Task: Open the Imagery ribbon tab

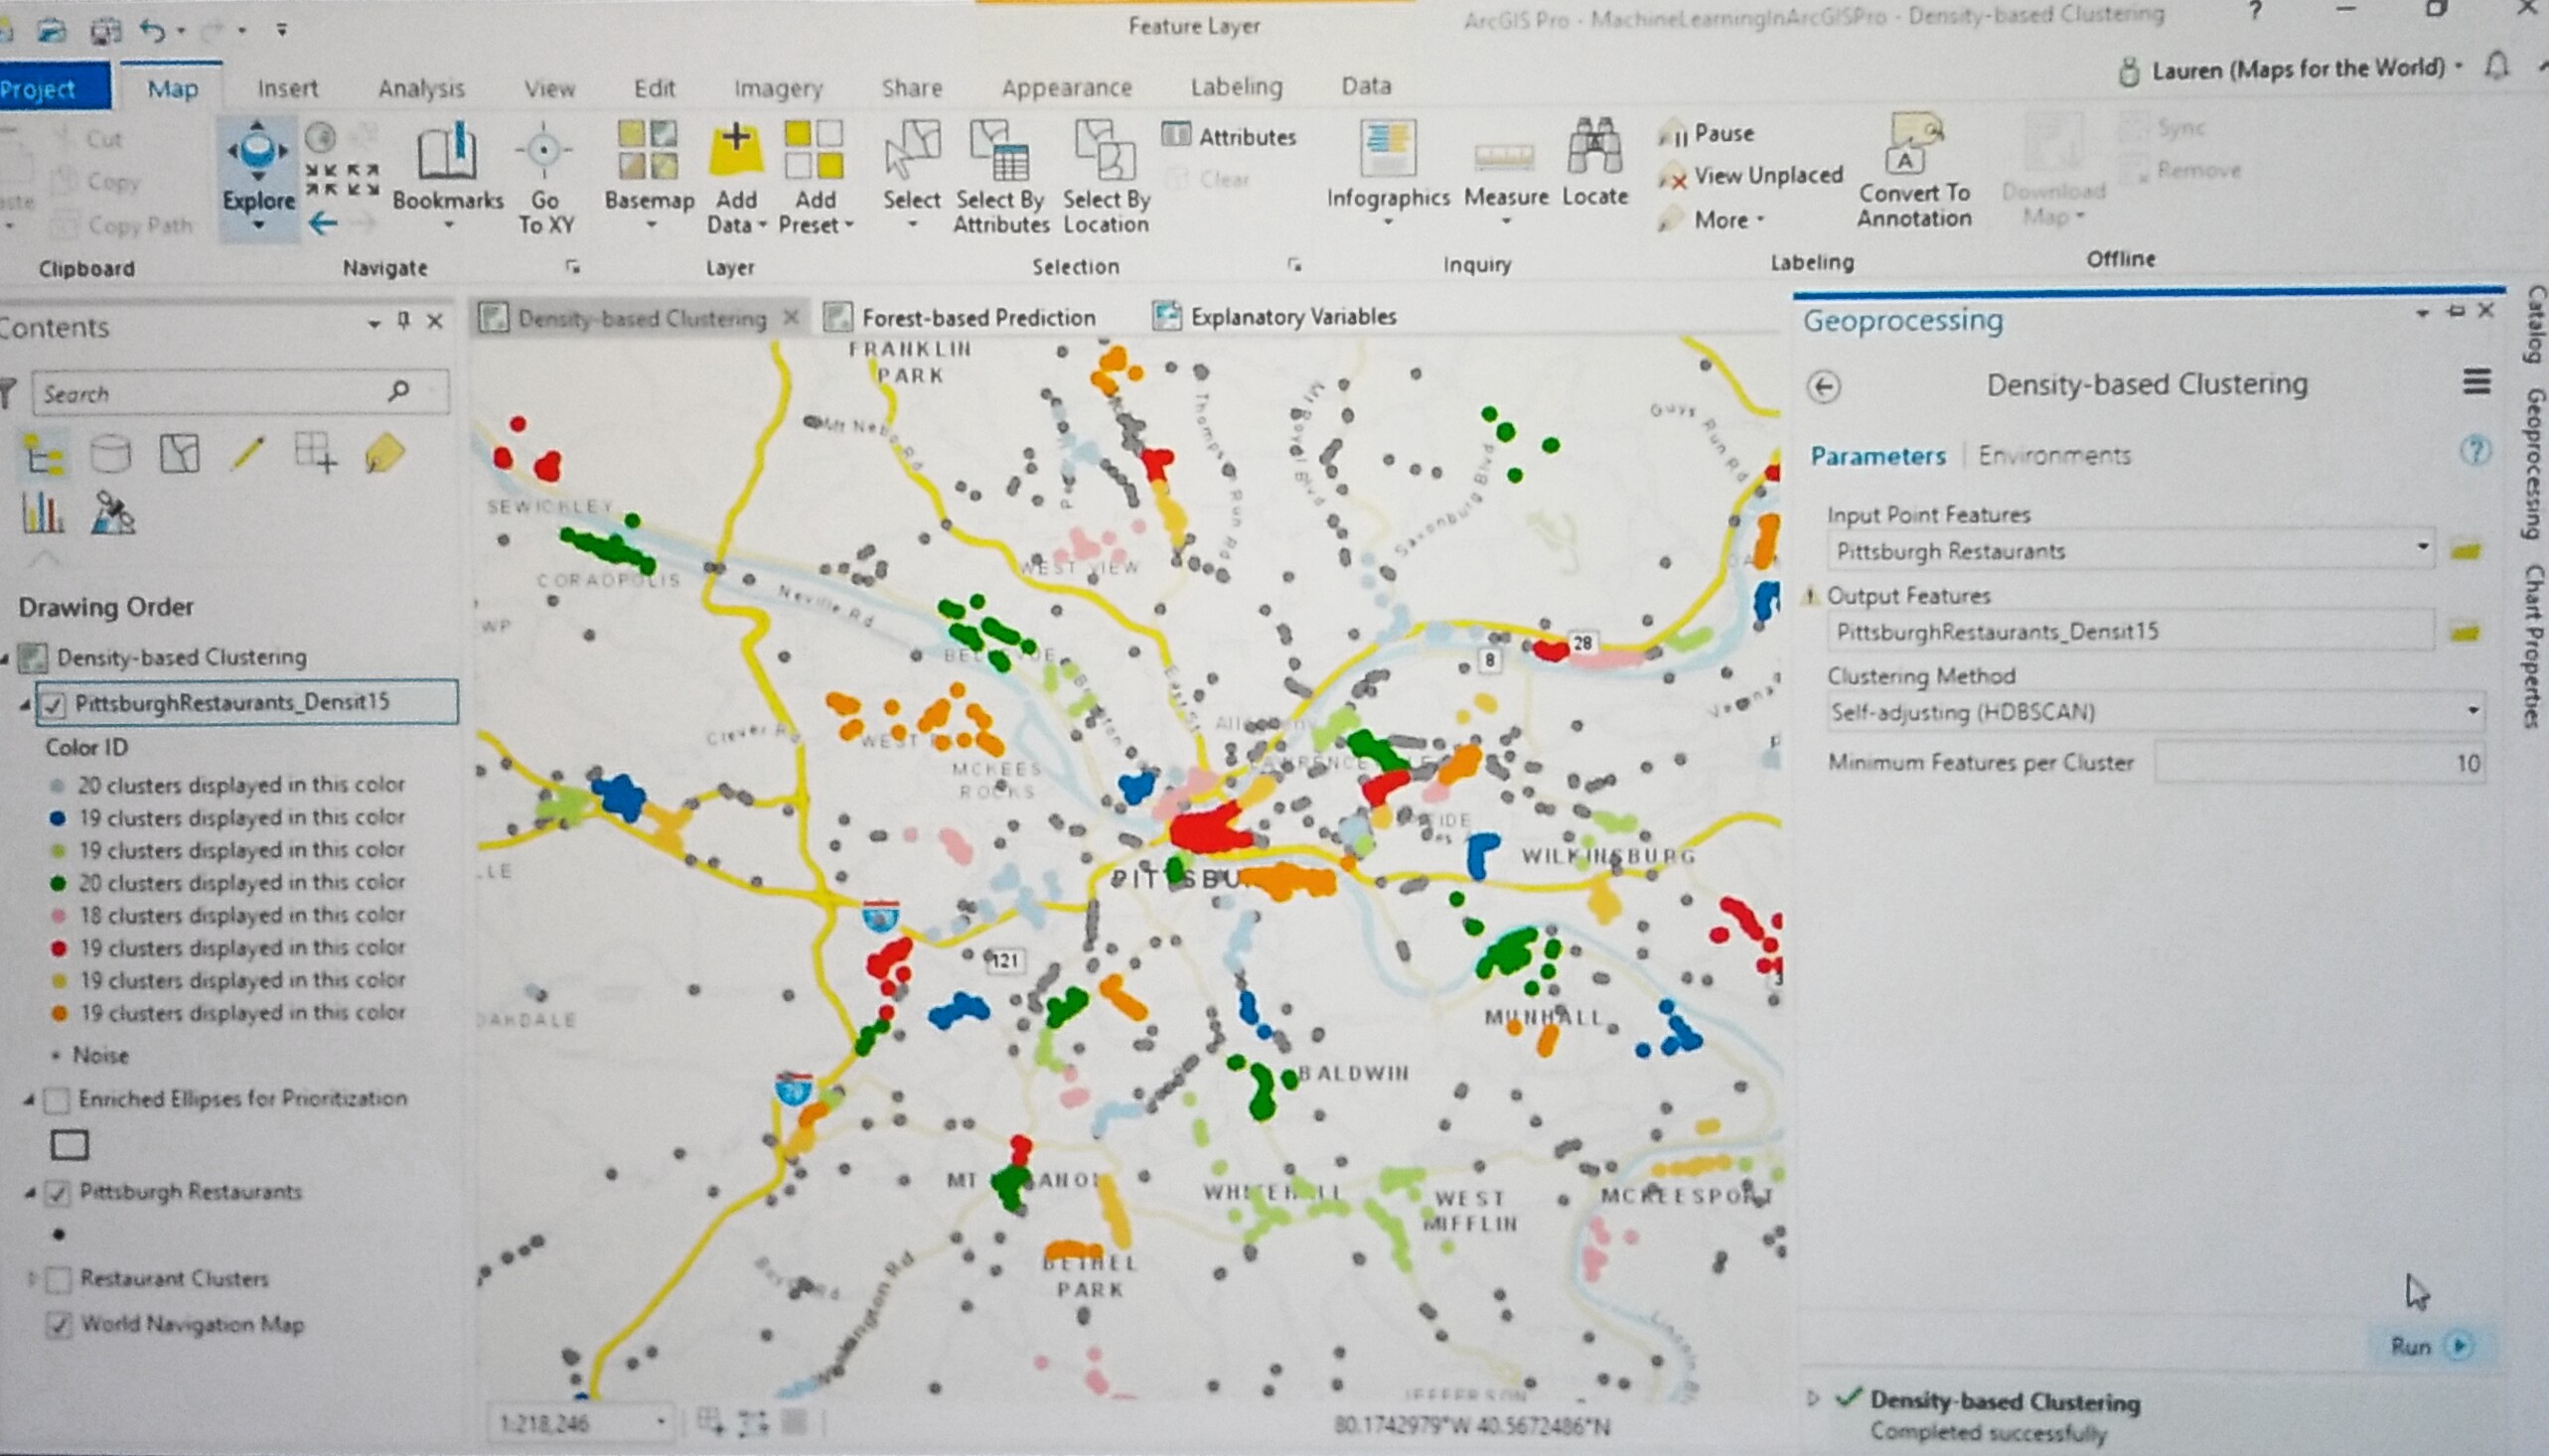Action: pyautogui.click(x=777, y=89)
